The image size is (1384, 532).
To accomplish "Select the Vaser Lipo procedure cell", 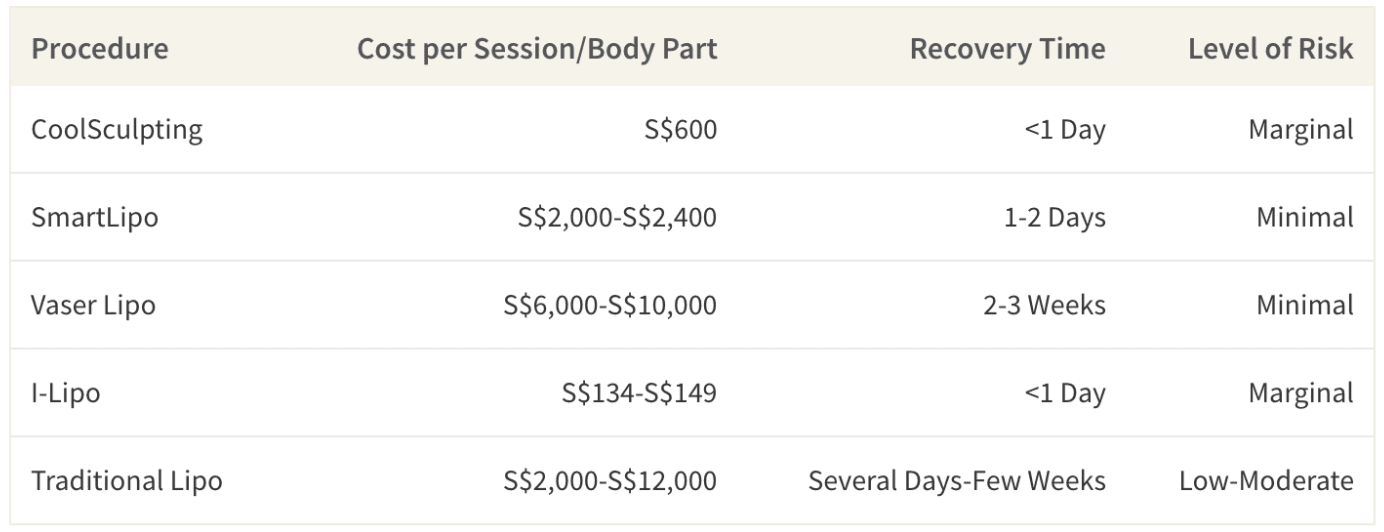I will pyautogui.click(x=94, y=305).
